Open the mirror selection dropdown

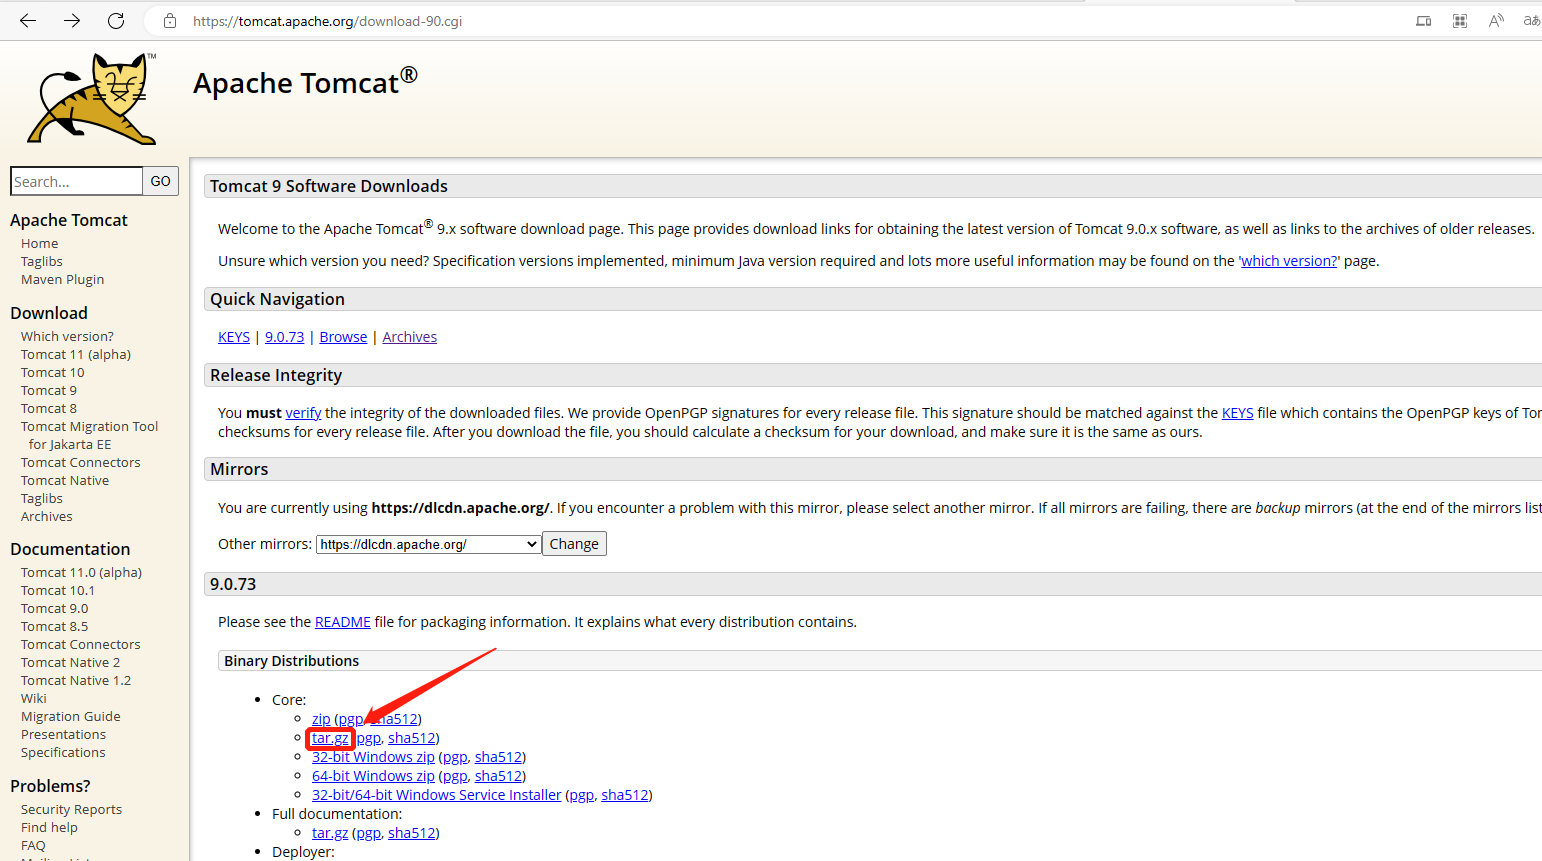[x=429, y=544]
